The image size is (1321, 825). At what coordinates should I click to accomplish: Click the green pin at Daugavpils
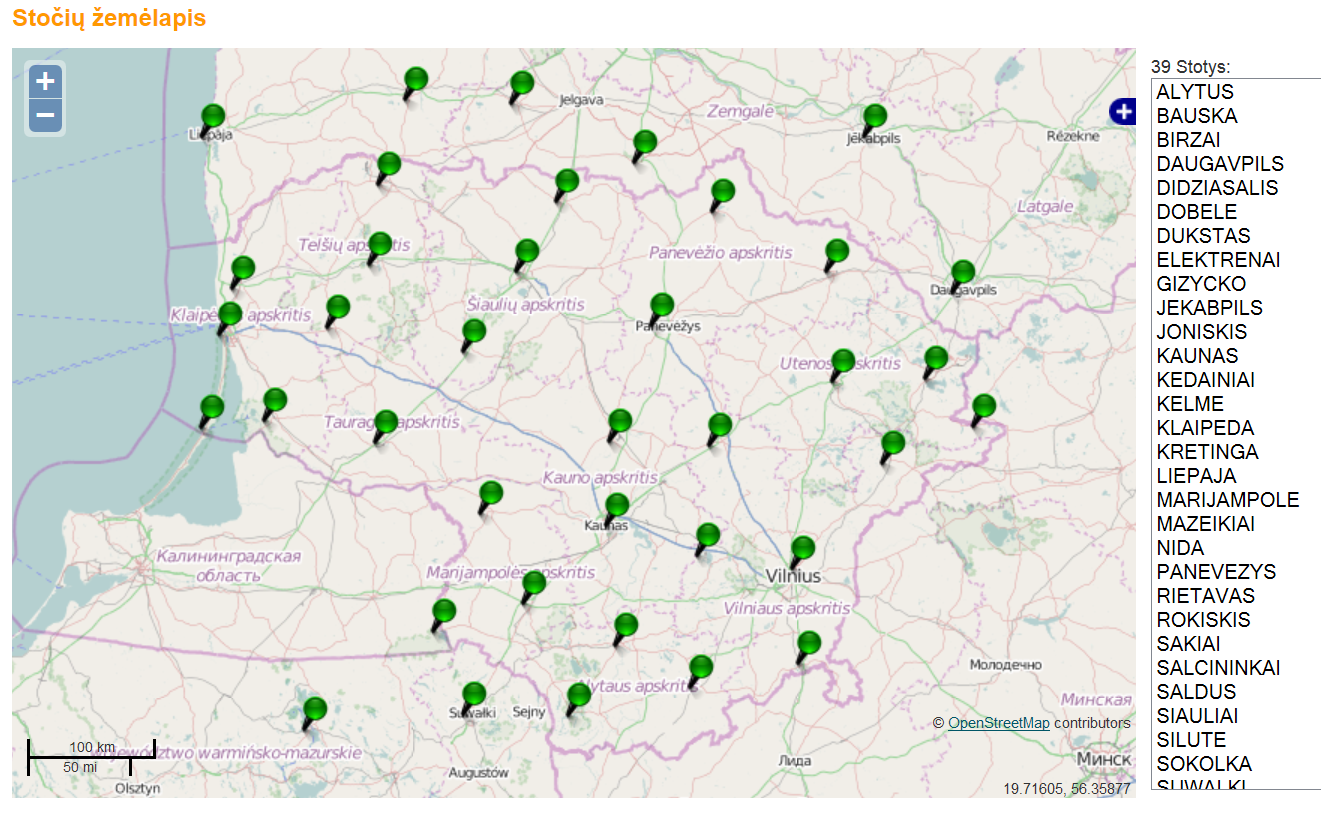(x=961, y=277)
